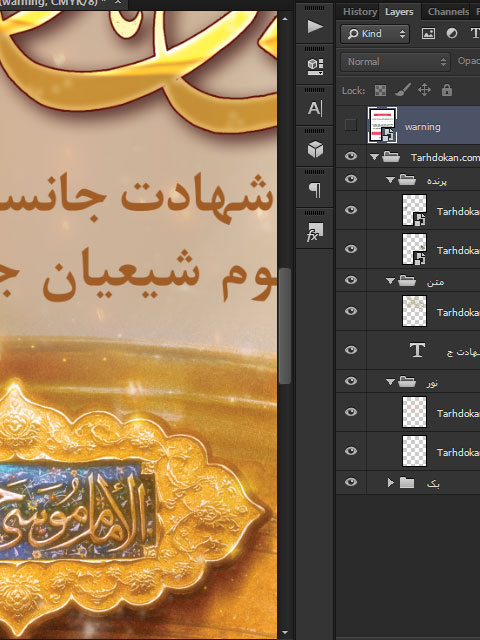Click the پرنده group folder icon
The height and width of the screenshot is (640, 480).
pos(407,180)
